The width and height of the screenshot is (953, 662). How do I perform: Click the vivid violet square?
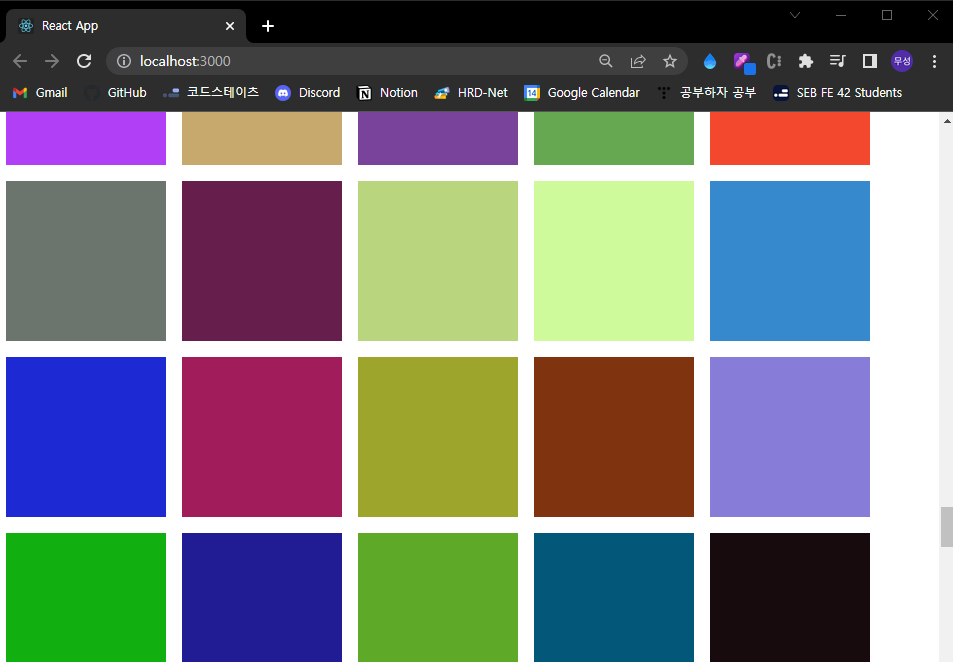click(86, 138)
